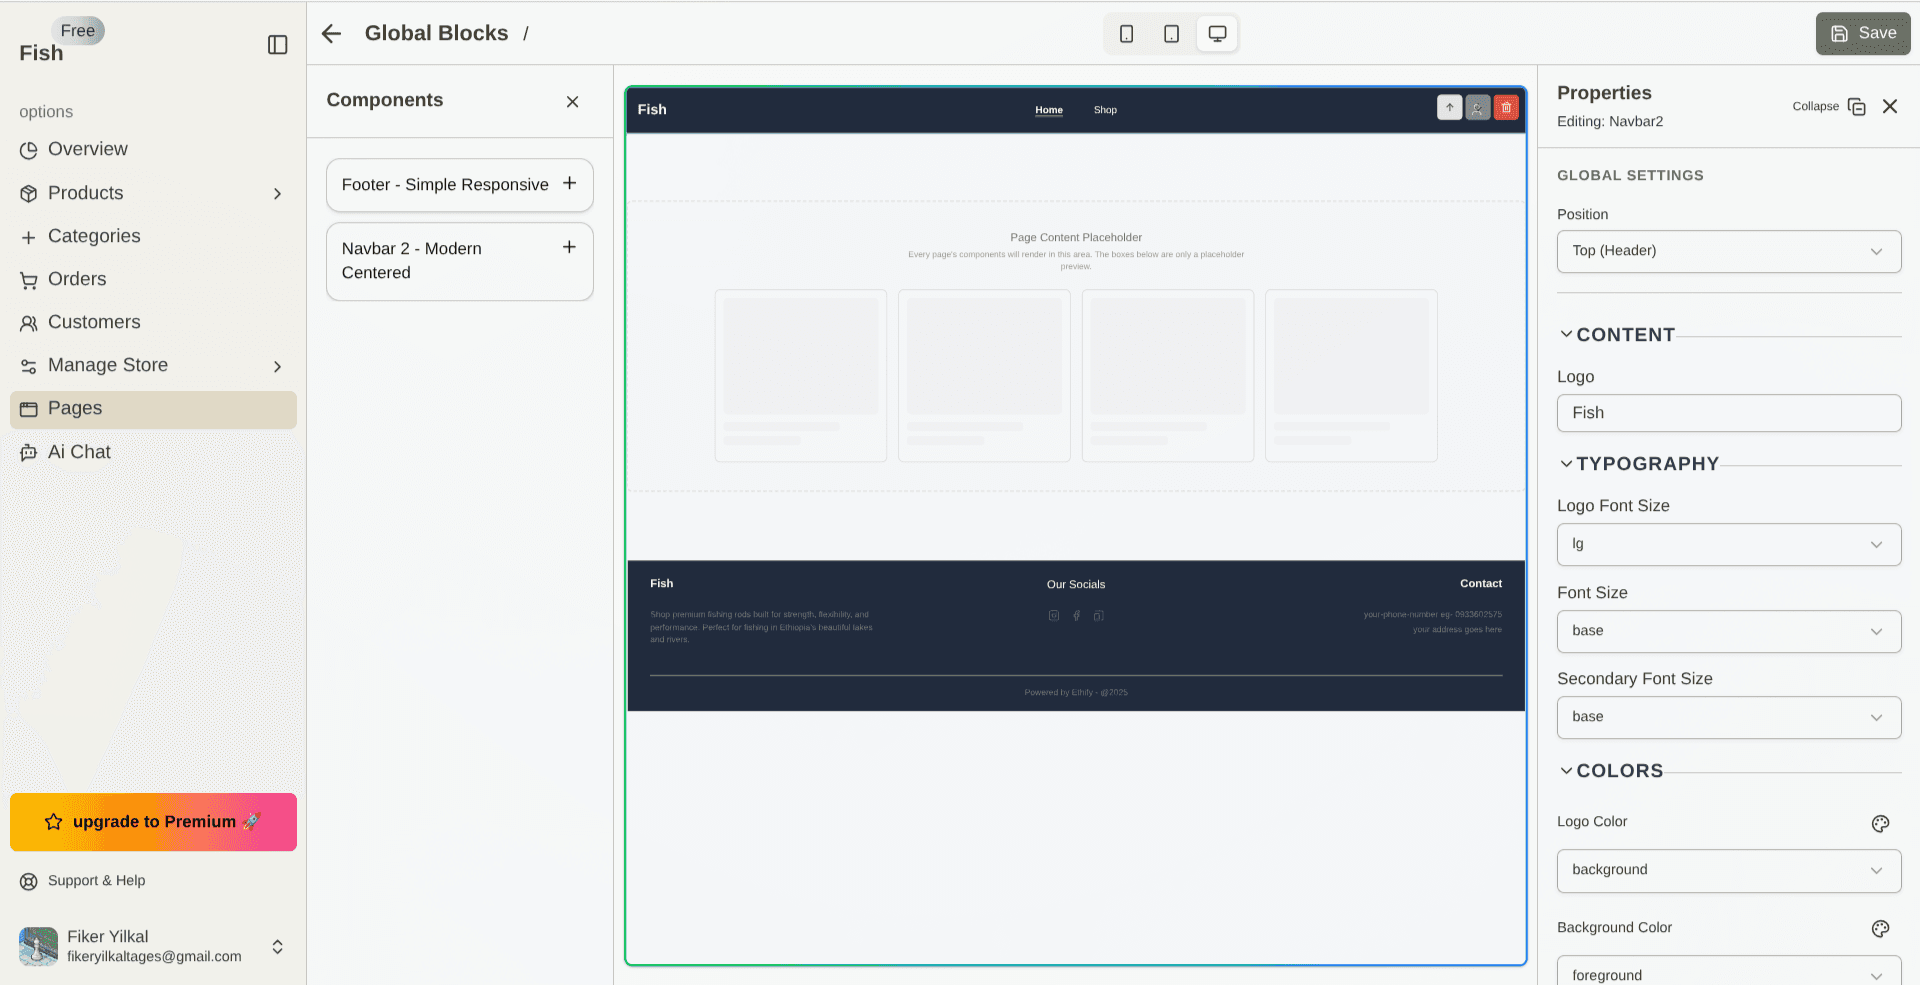Click upgrade to Premium

[152, 821]
